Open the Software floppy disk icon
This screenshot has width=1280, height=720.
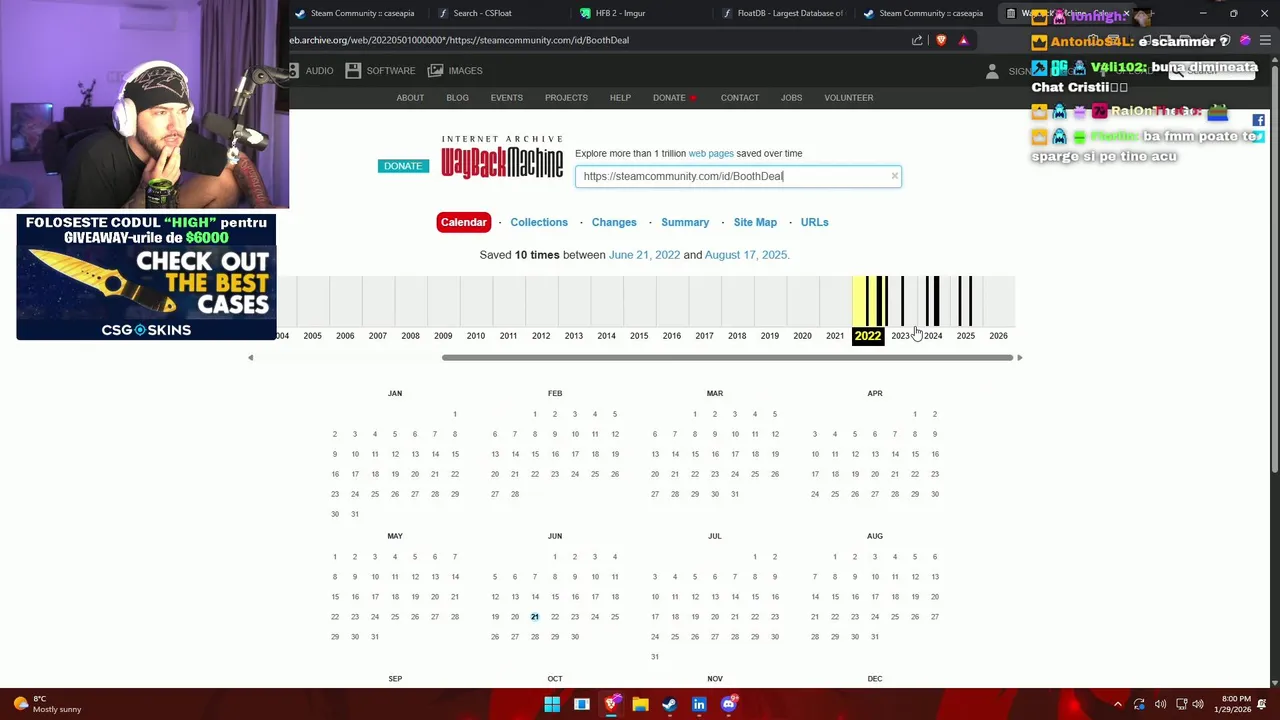[x=353, y=71]
